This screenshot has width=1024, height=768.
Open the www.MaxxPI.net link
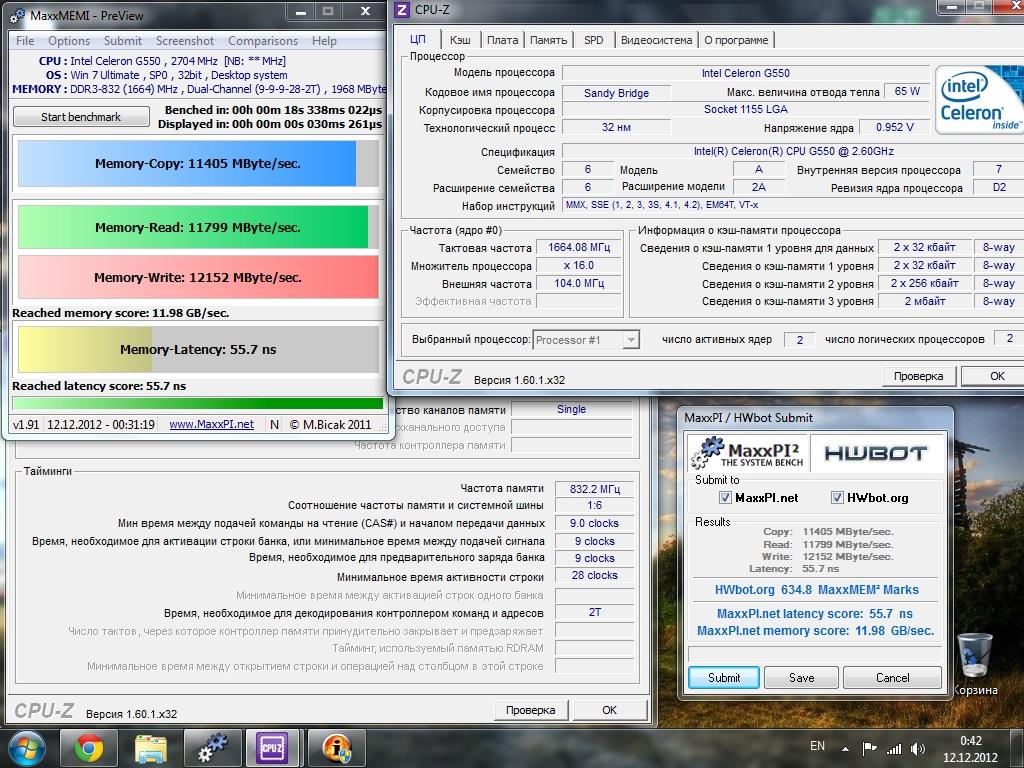[212, 424]
